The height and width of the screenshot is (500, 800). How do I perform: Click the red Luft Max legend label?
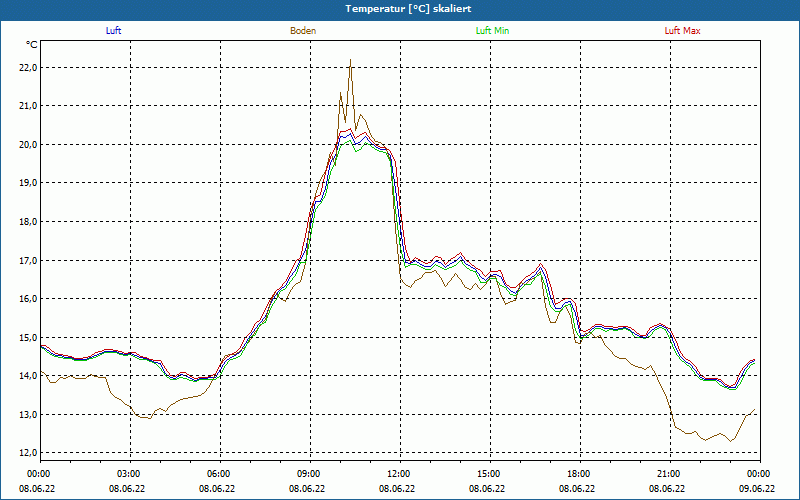[x=682, y=31]
